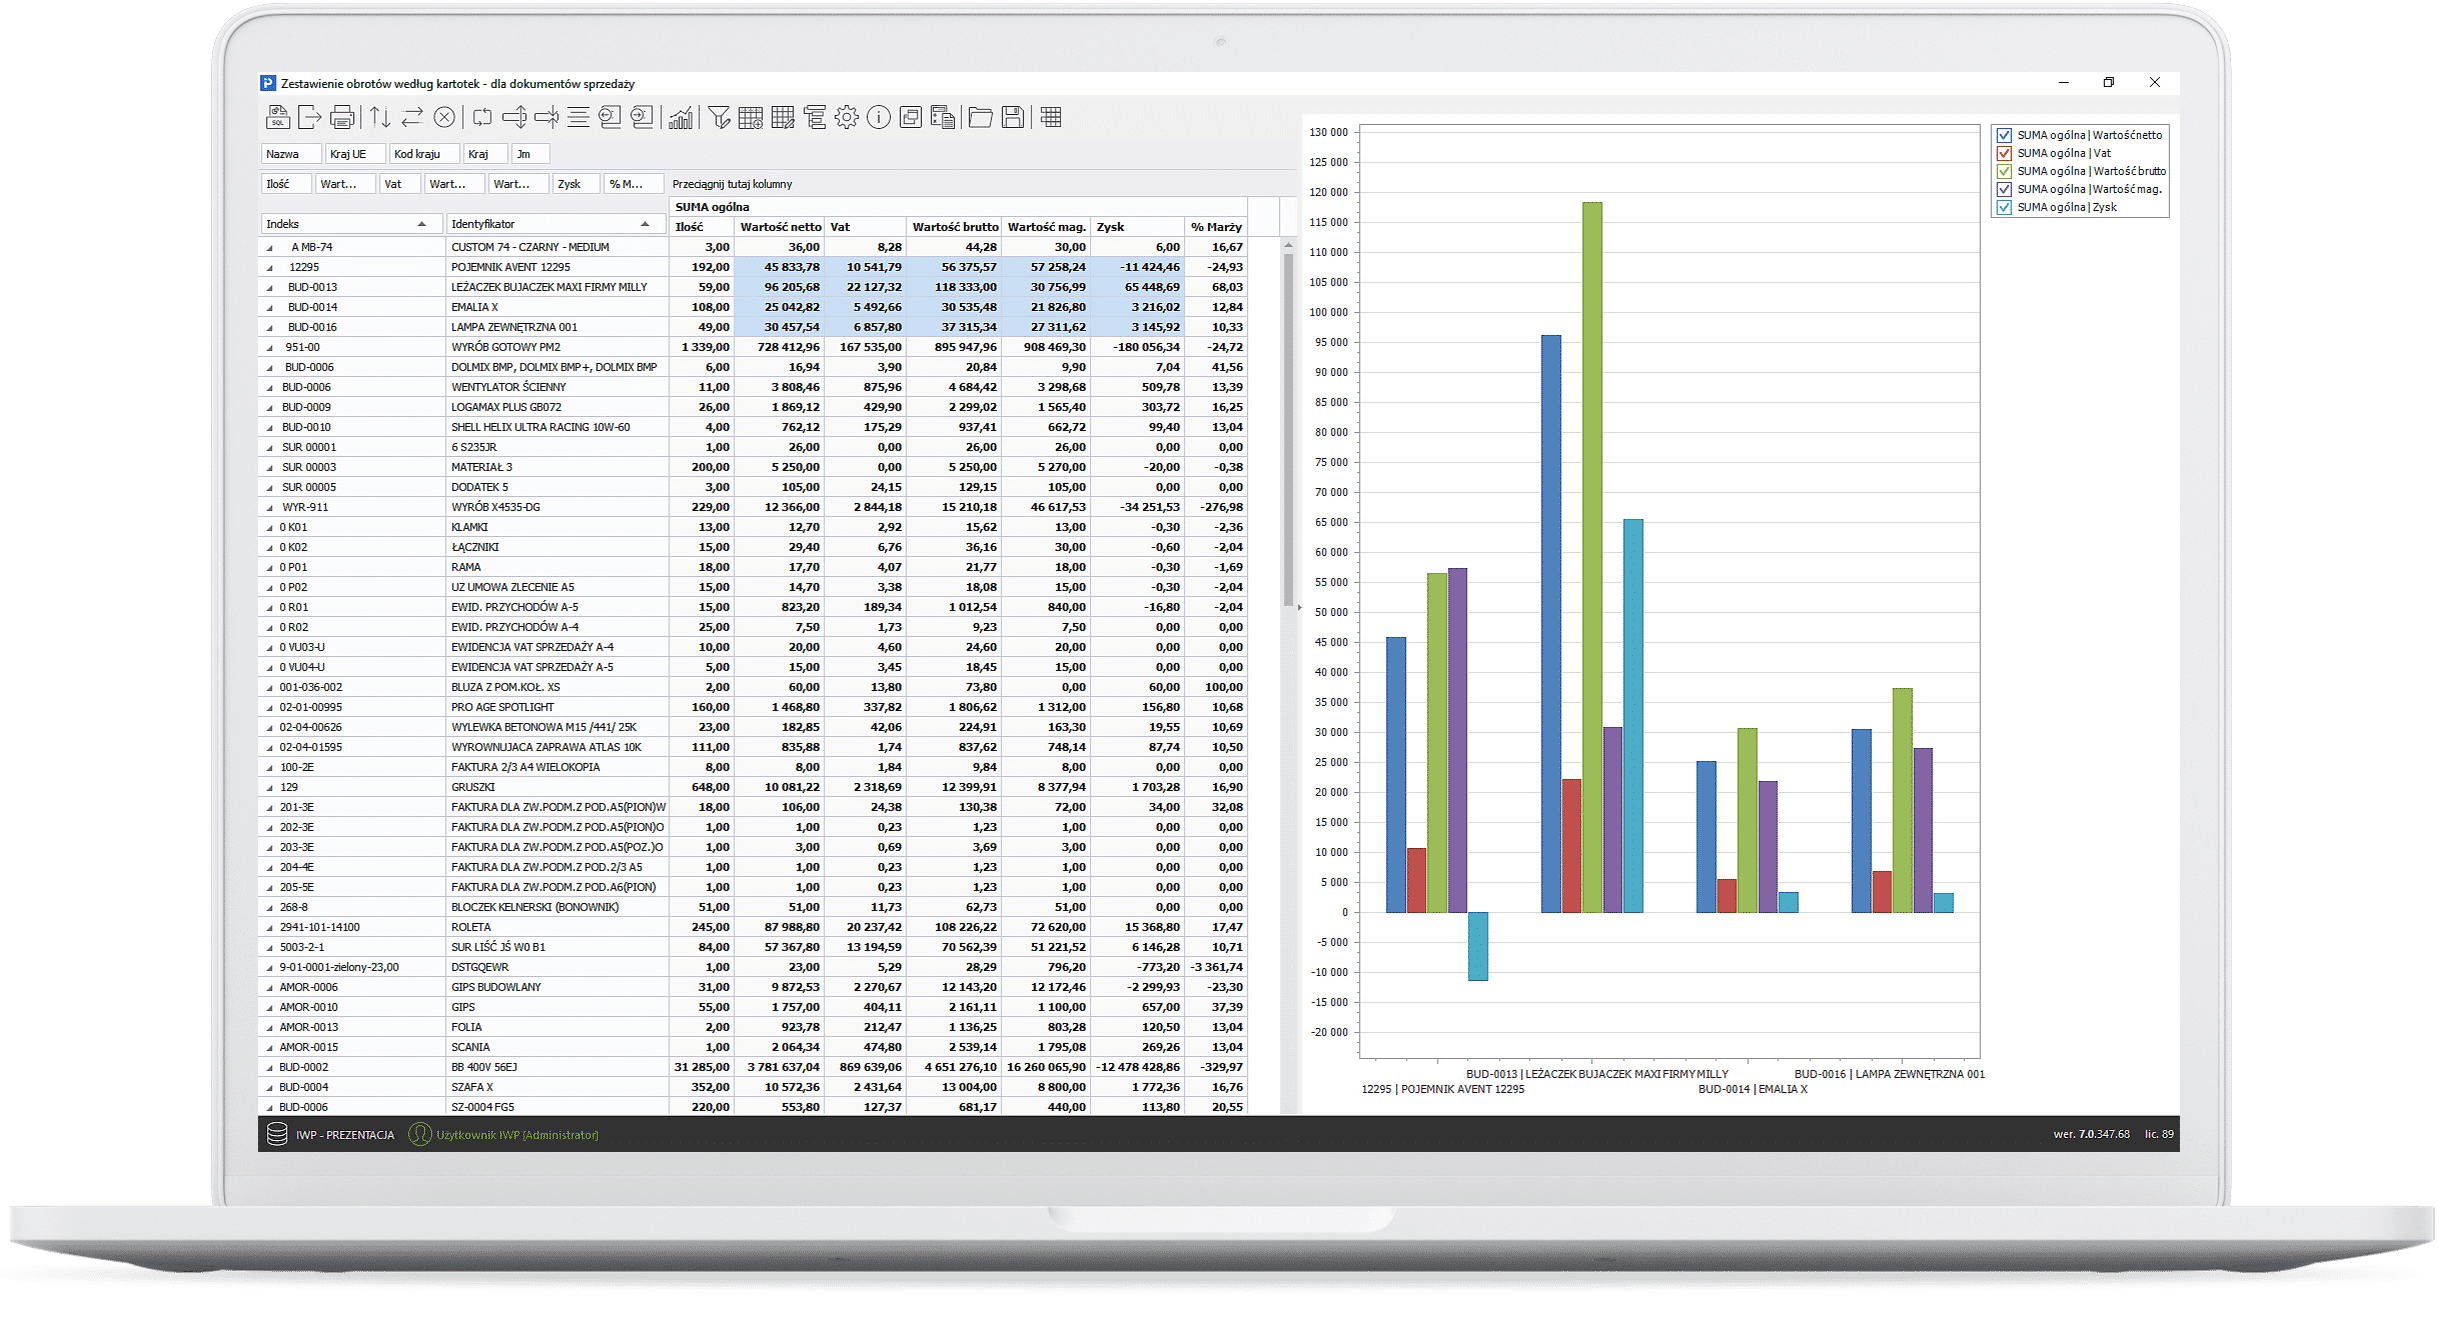Sort by the Identyfikator column header
The height and width of the screenshot is (1333, 2450).
(556, 224)
